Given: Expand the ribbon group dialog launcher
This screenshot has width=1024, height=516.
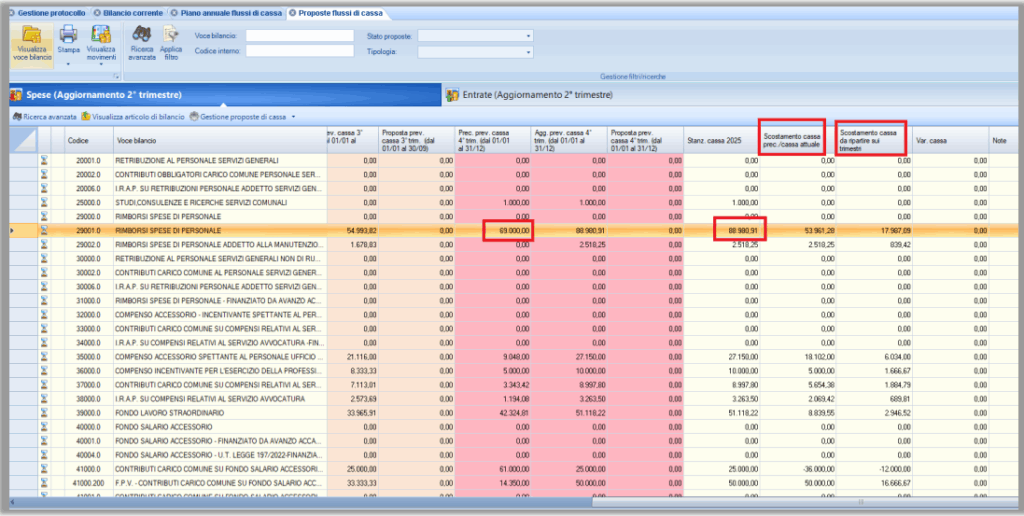Looking at the screenshot, I should tap(117, 76).
